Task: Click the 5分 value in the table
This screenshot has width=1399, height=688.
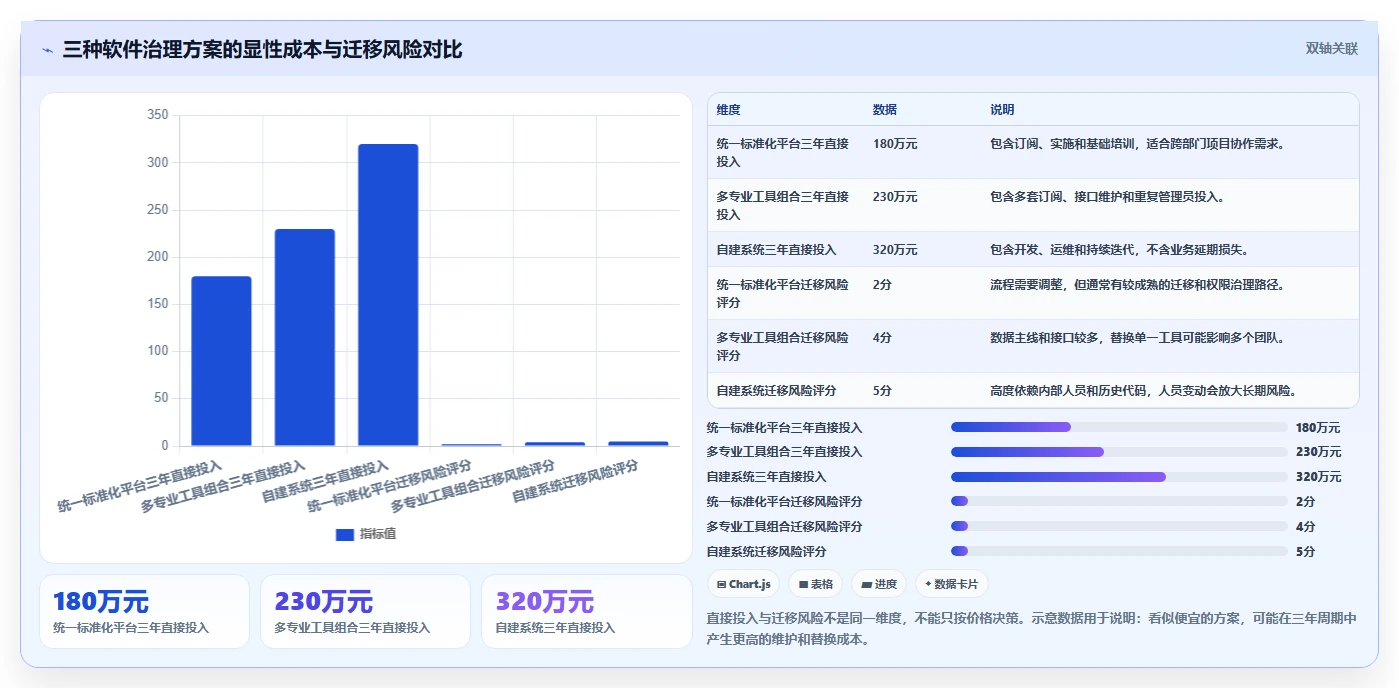Action: coord(882,390)
